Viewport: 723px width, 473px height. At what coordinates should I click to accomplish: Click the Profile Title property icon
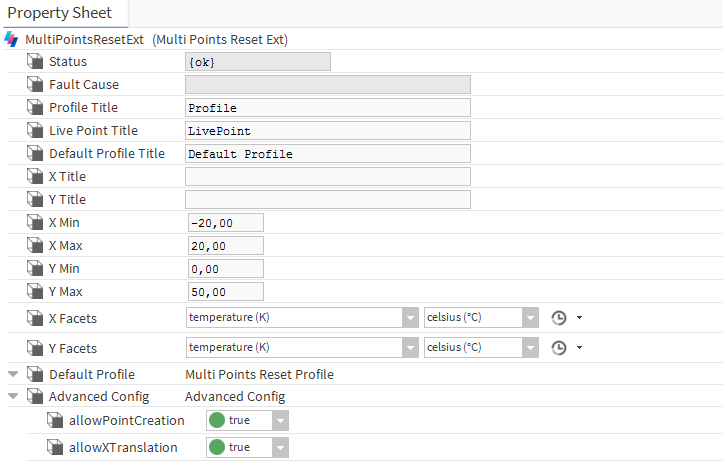coord(35,108)
